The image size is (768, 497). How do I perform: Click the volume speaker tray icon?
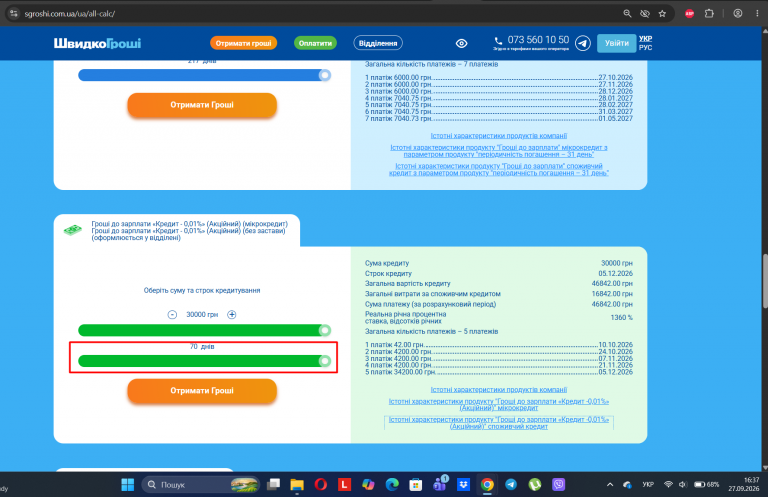[x=683, y=485]
